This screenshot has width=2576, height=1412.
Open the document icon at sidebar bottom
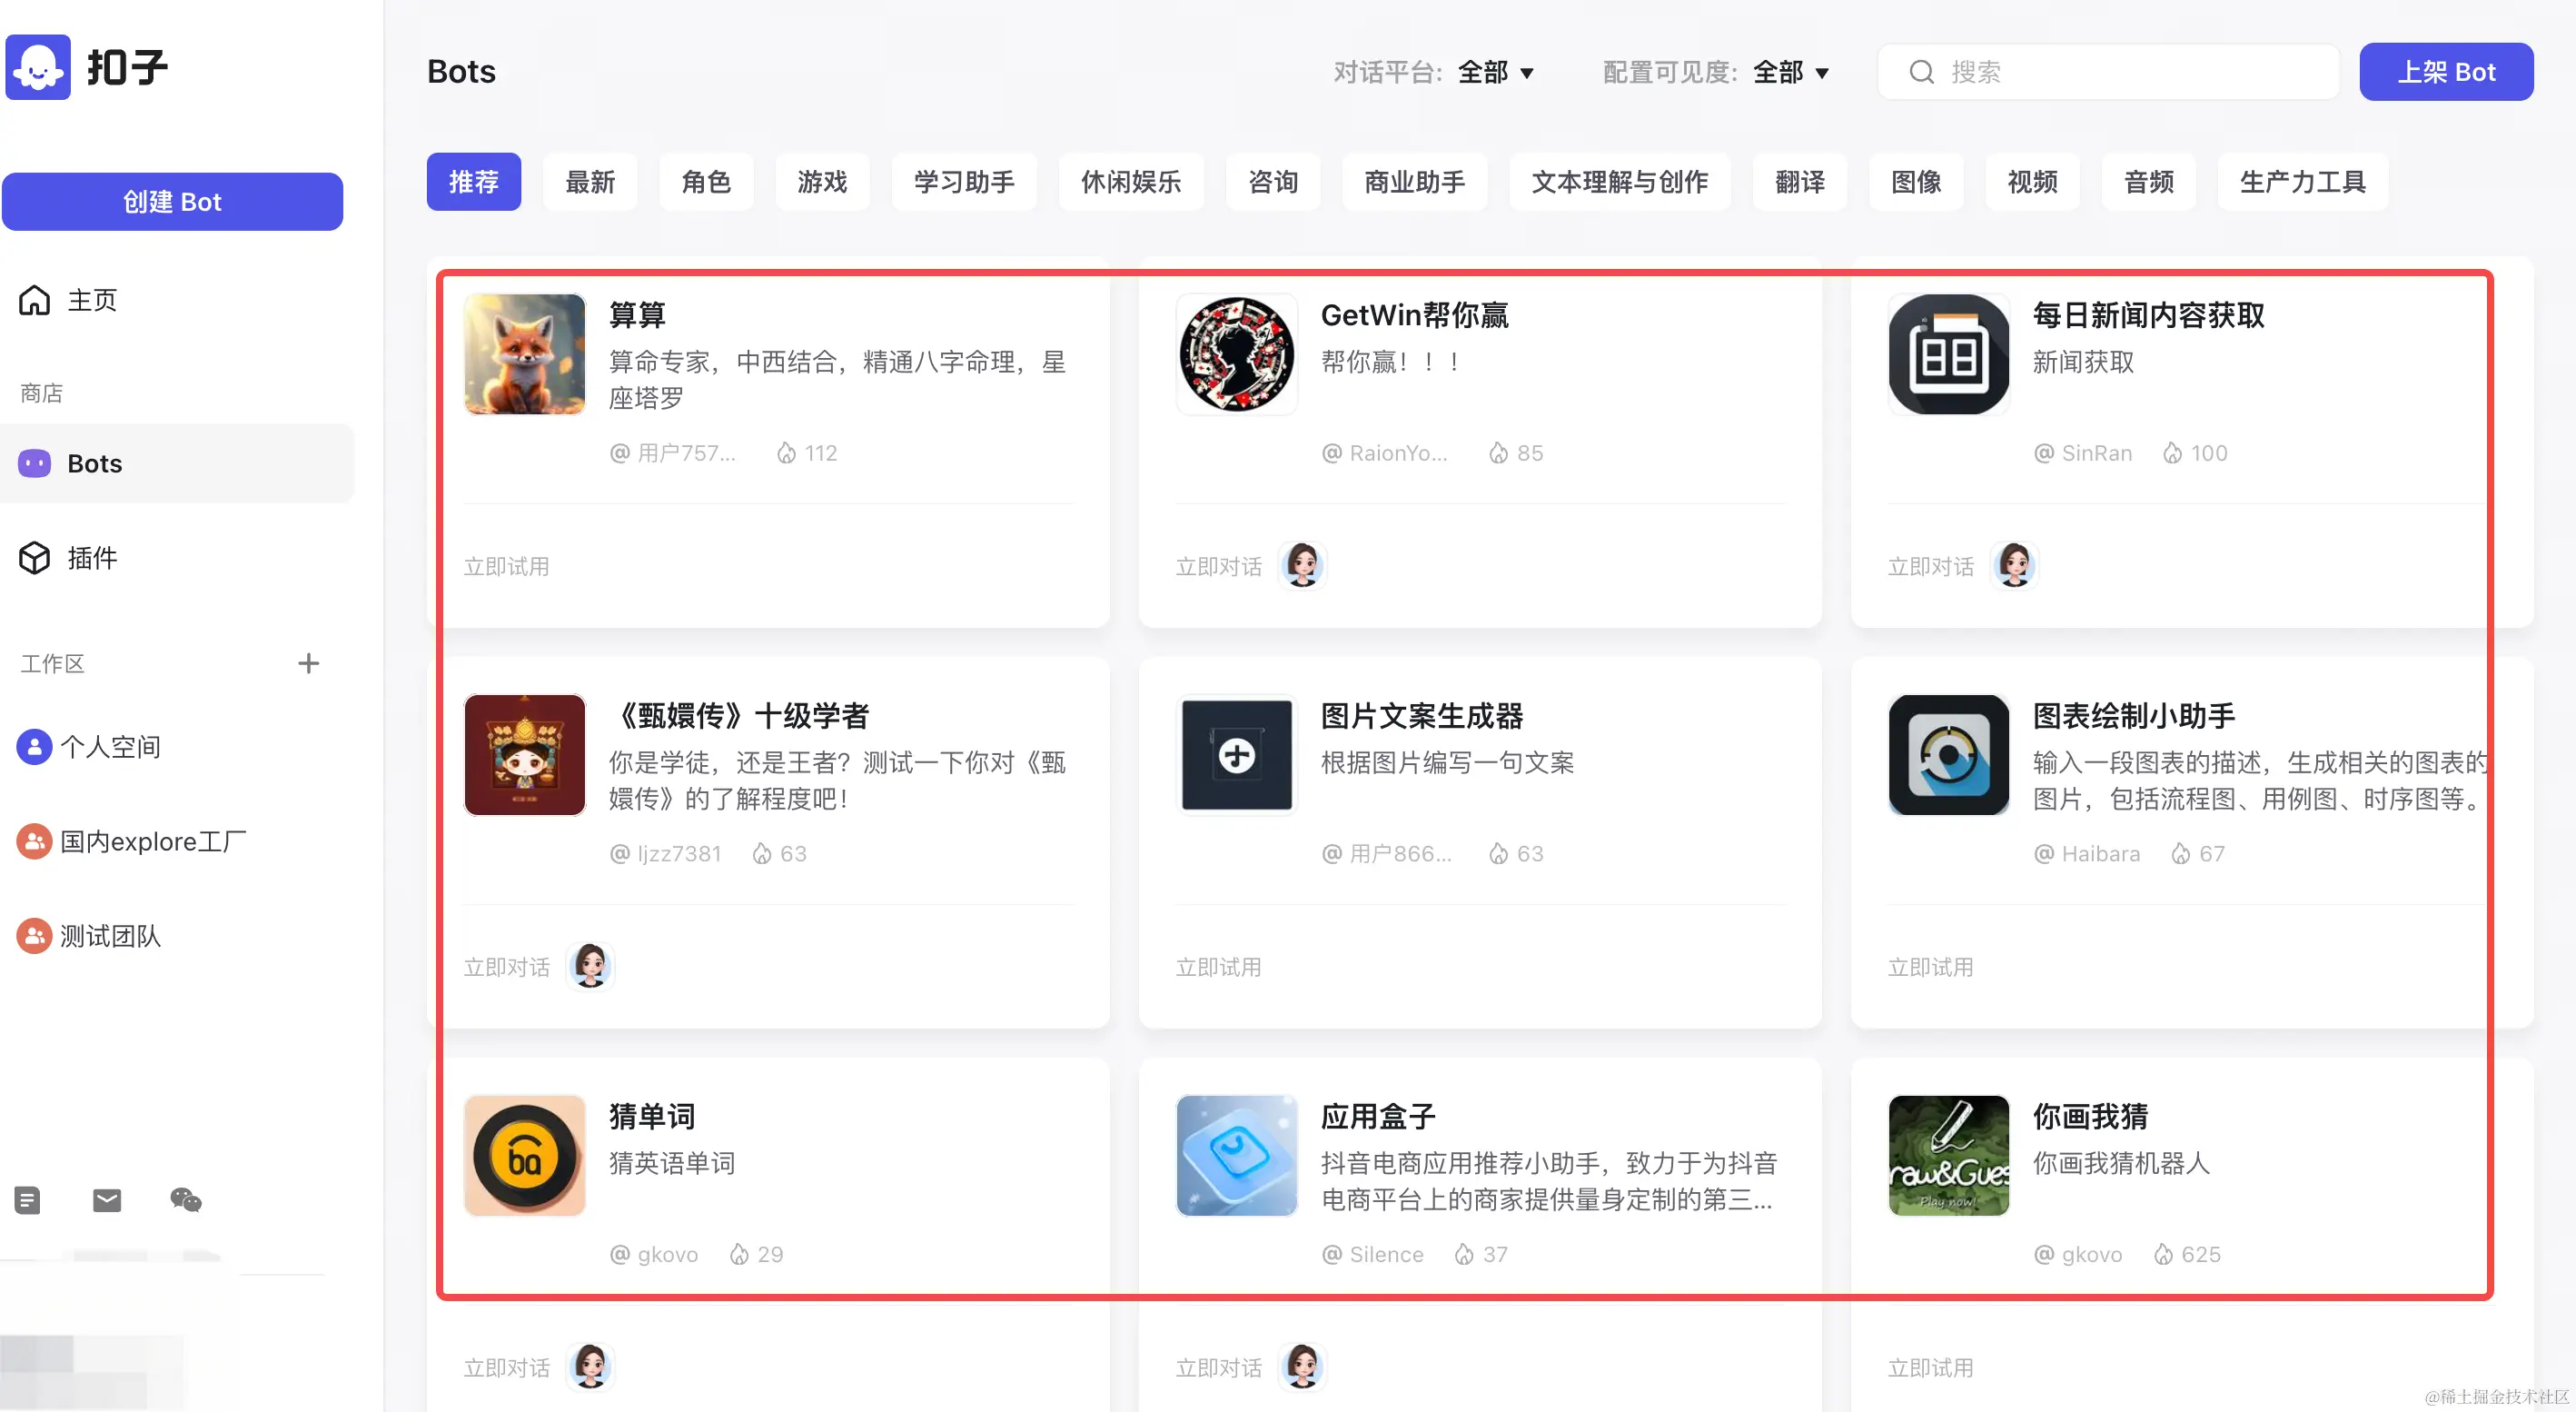pyautogui.click(x=28, y=1200)
